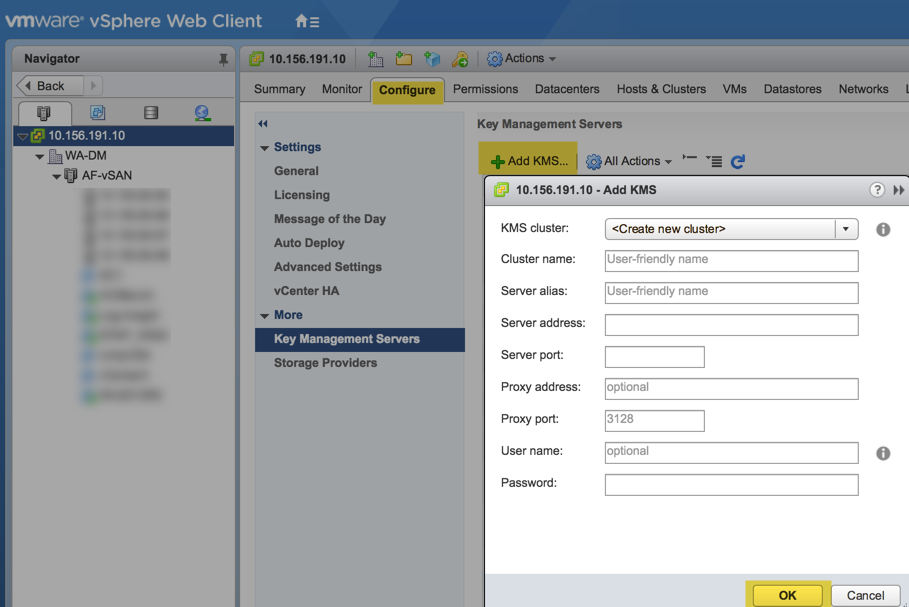Open the KMS cluster dropdown

coord(845,229)
